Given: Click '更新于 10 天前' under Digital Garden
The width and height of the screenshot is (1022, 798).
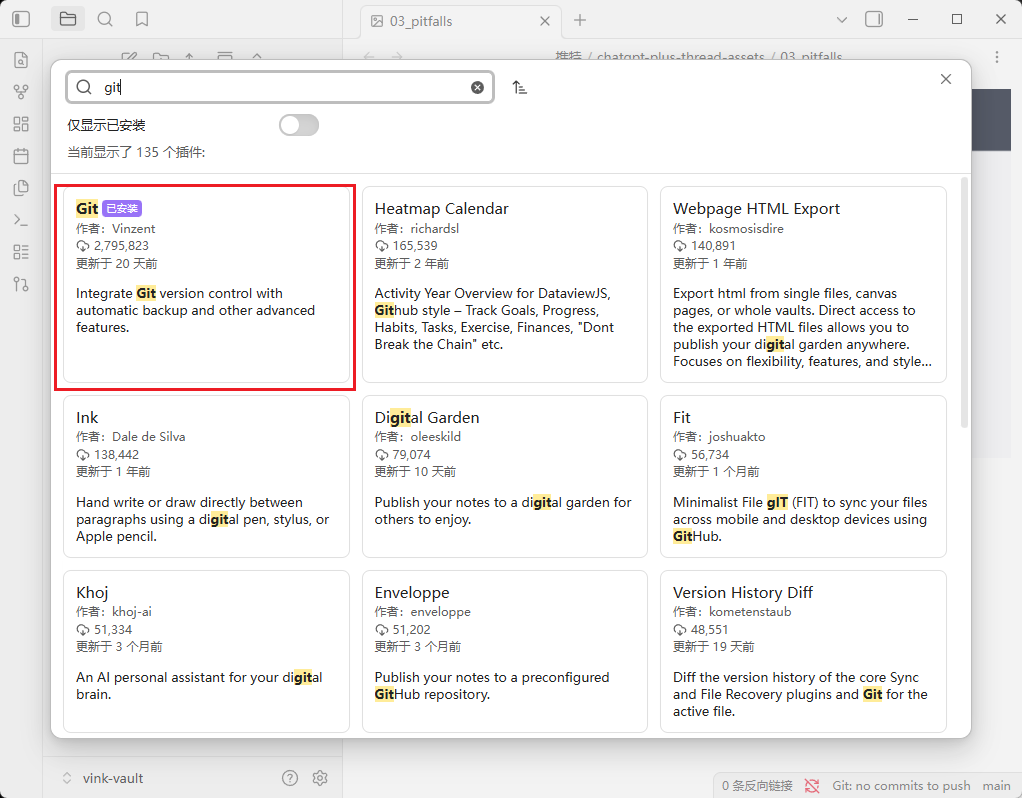Looking at the screenshot, I should pyautogui.click(x=415, y=471).
